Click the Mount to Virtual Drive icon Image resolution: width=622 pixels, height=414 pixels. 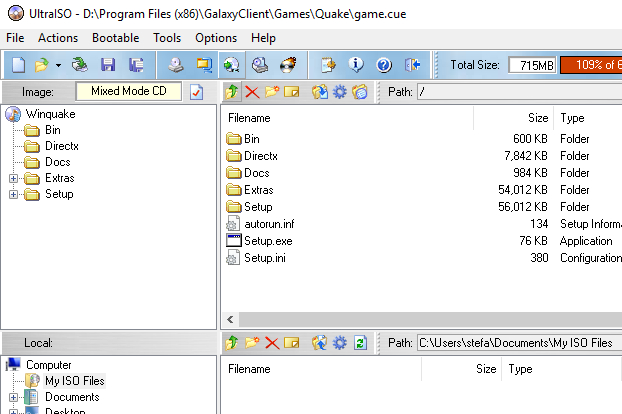click(x=260, y=65)
